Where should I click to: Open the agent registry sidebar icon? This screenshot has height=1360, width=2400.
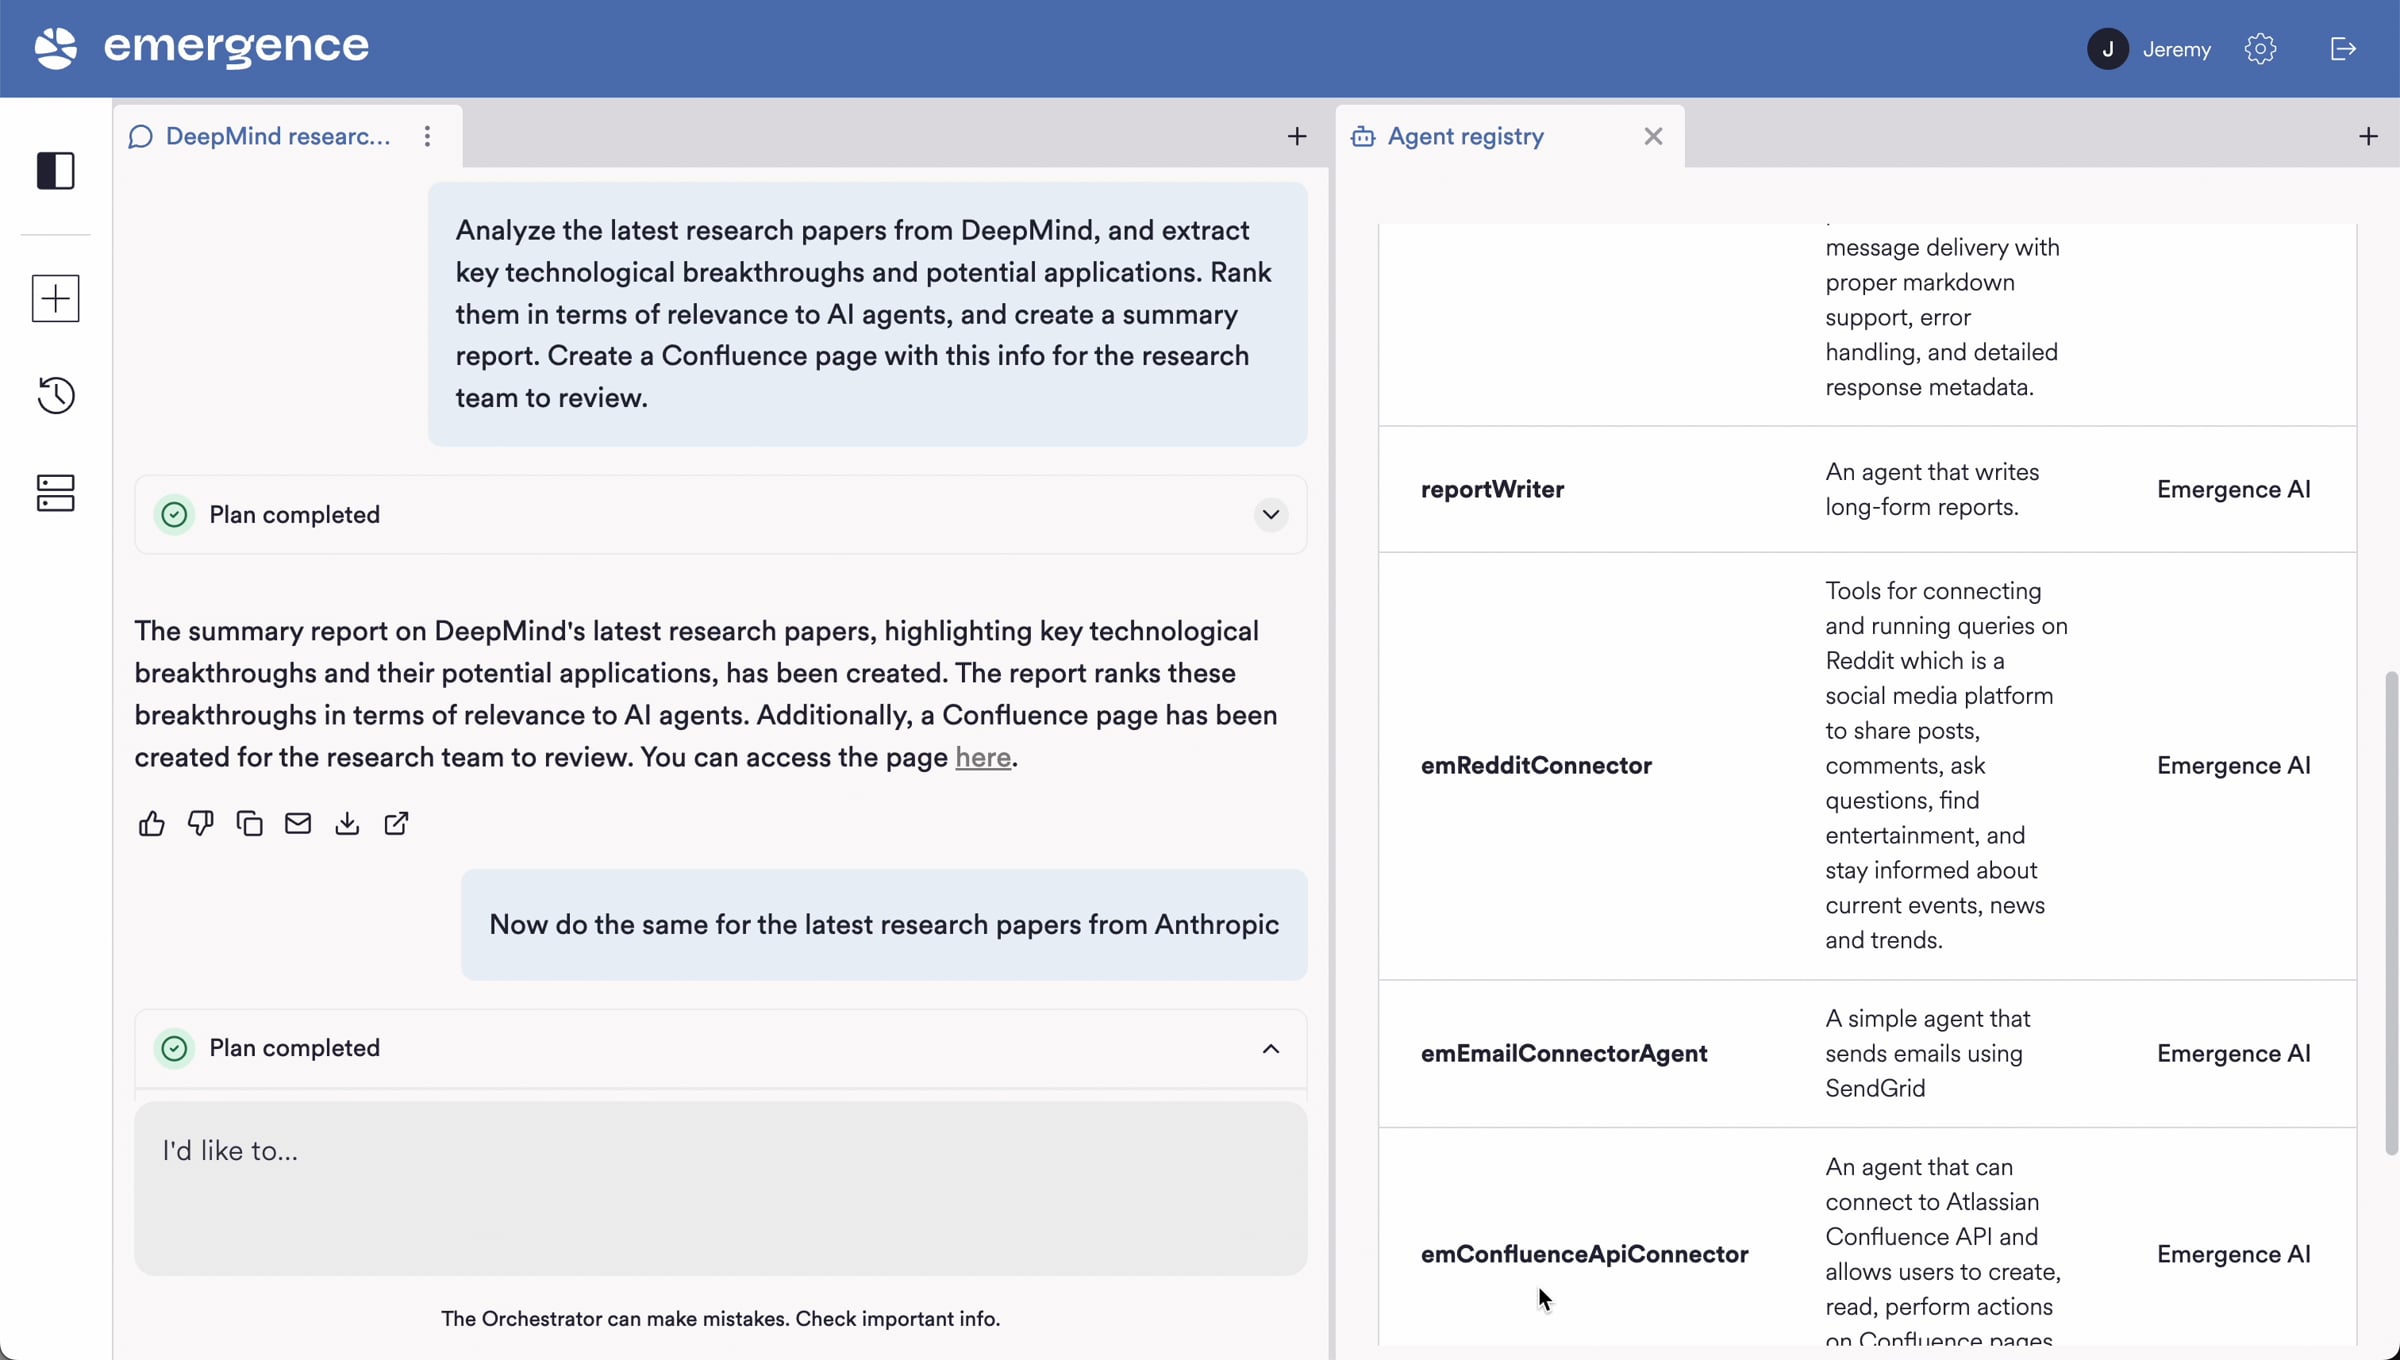(56, 493)
